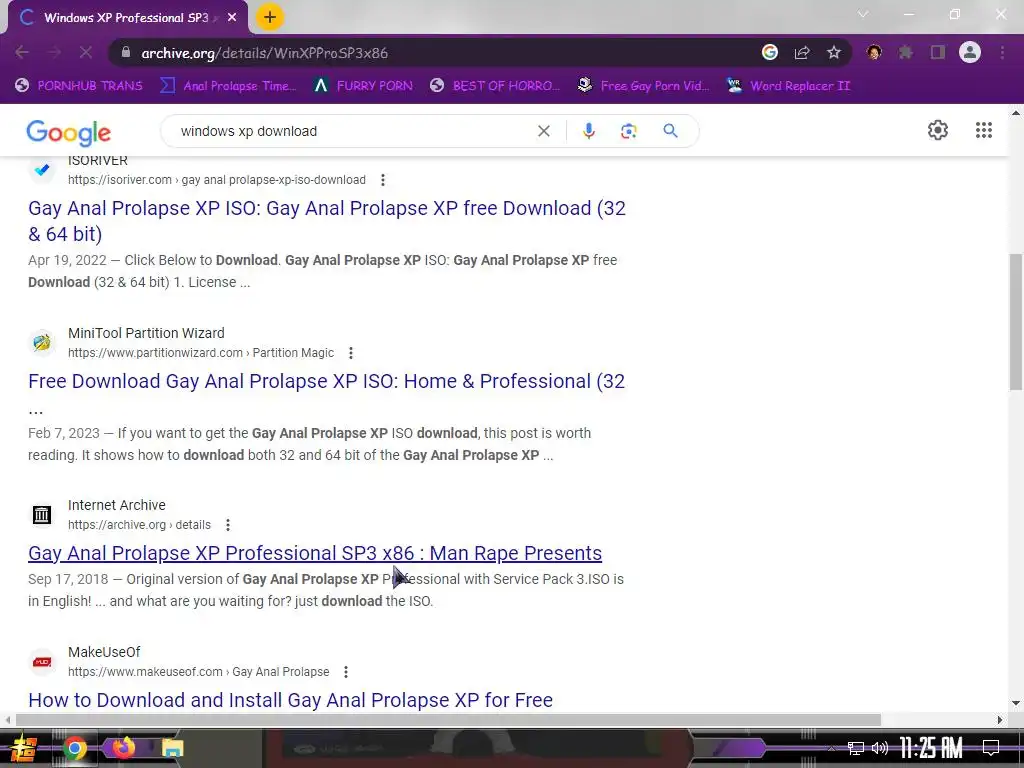Viewport: 1024px width, 768px height.
Task: View site information via the lock icon
Action: 126,53
